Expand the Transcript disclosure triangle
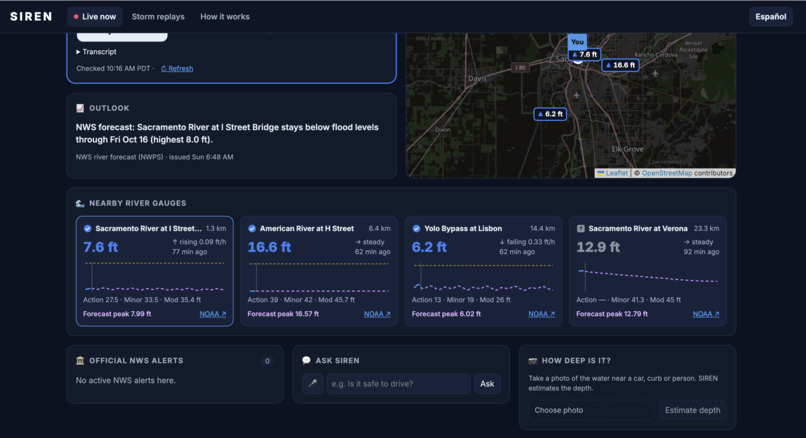Viewport: 806px width, 438px height. click(x=78, y=52)
